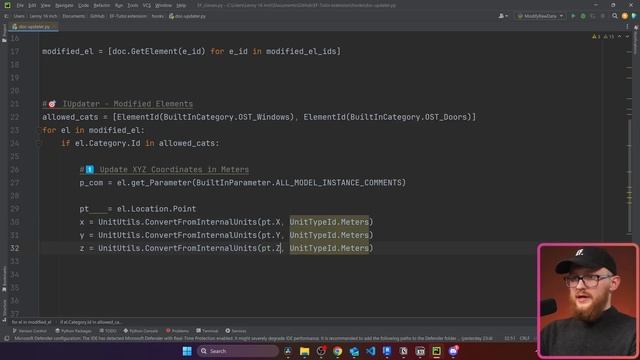Click the green Run button
Screen dimensions: 640x360
click(x=573, y=16)
